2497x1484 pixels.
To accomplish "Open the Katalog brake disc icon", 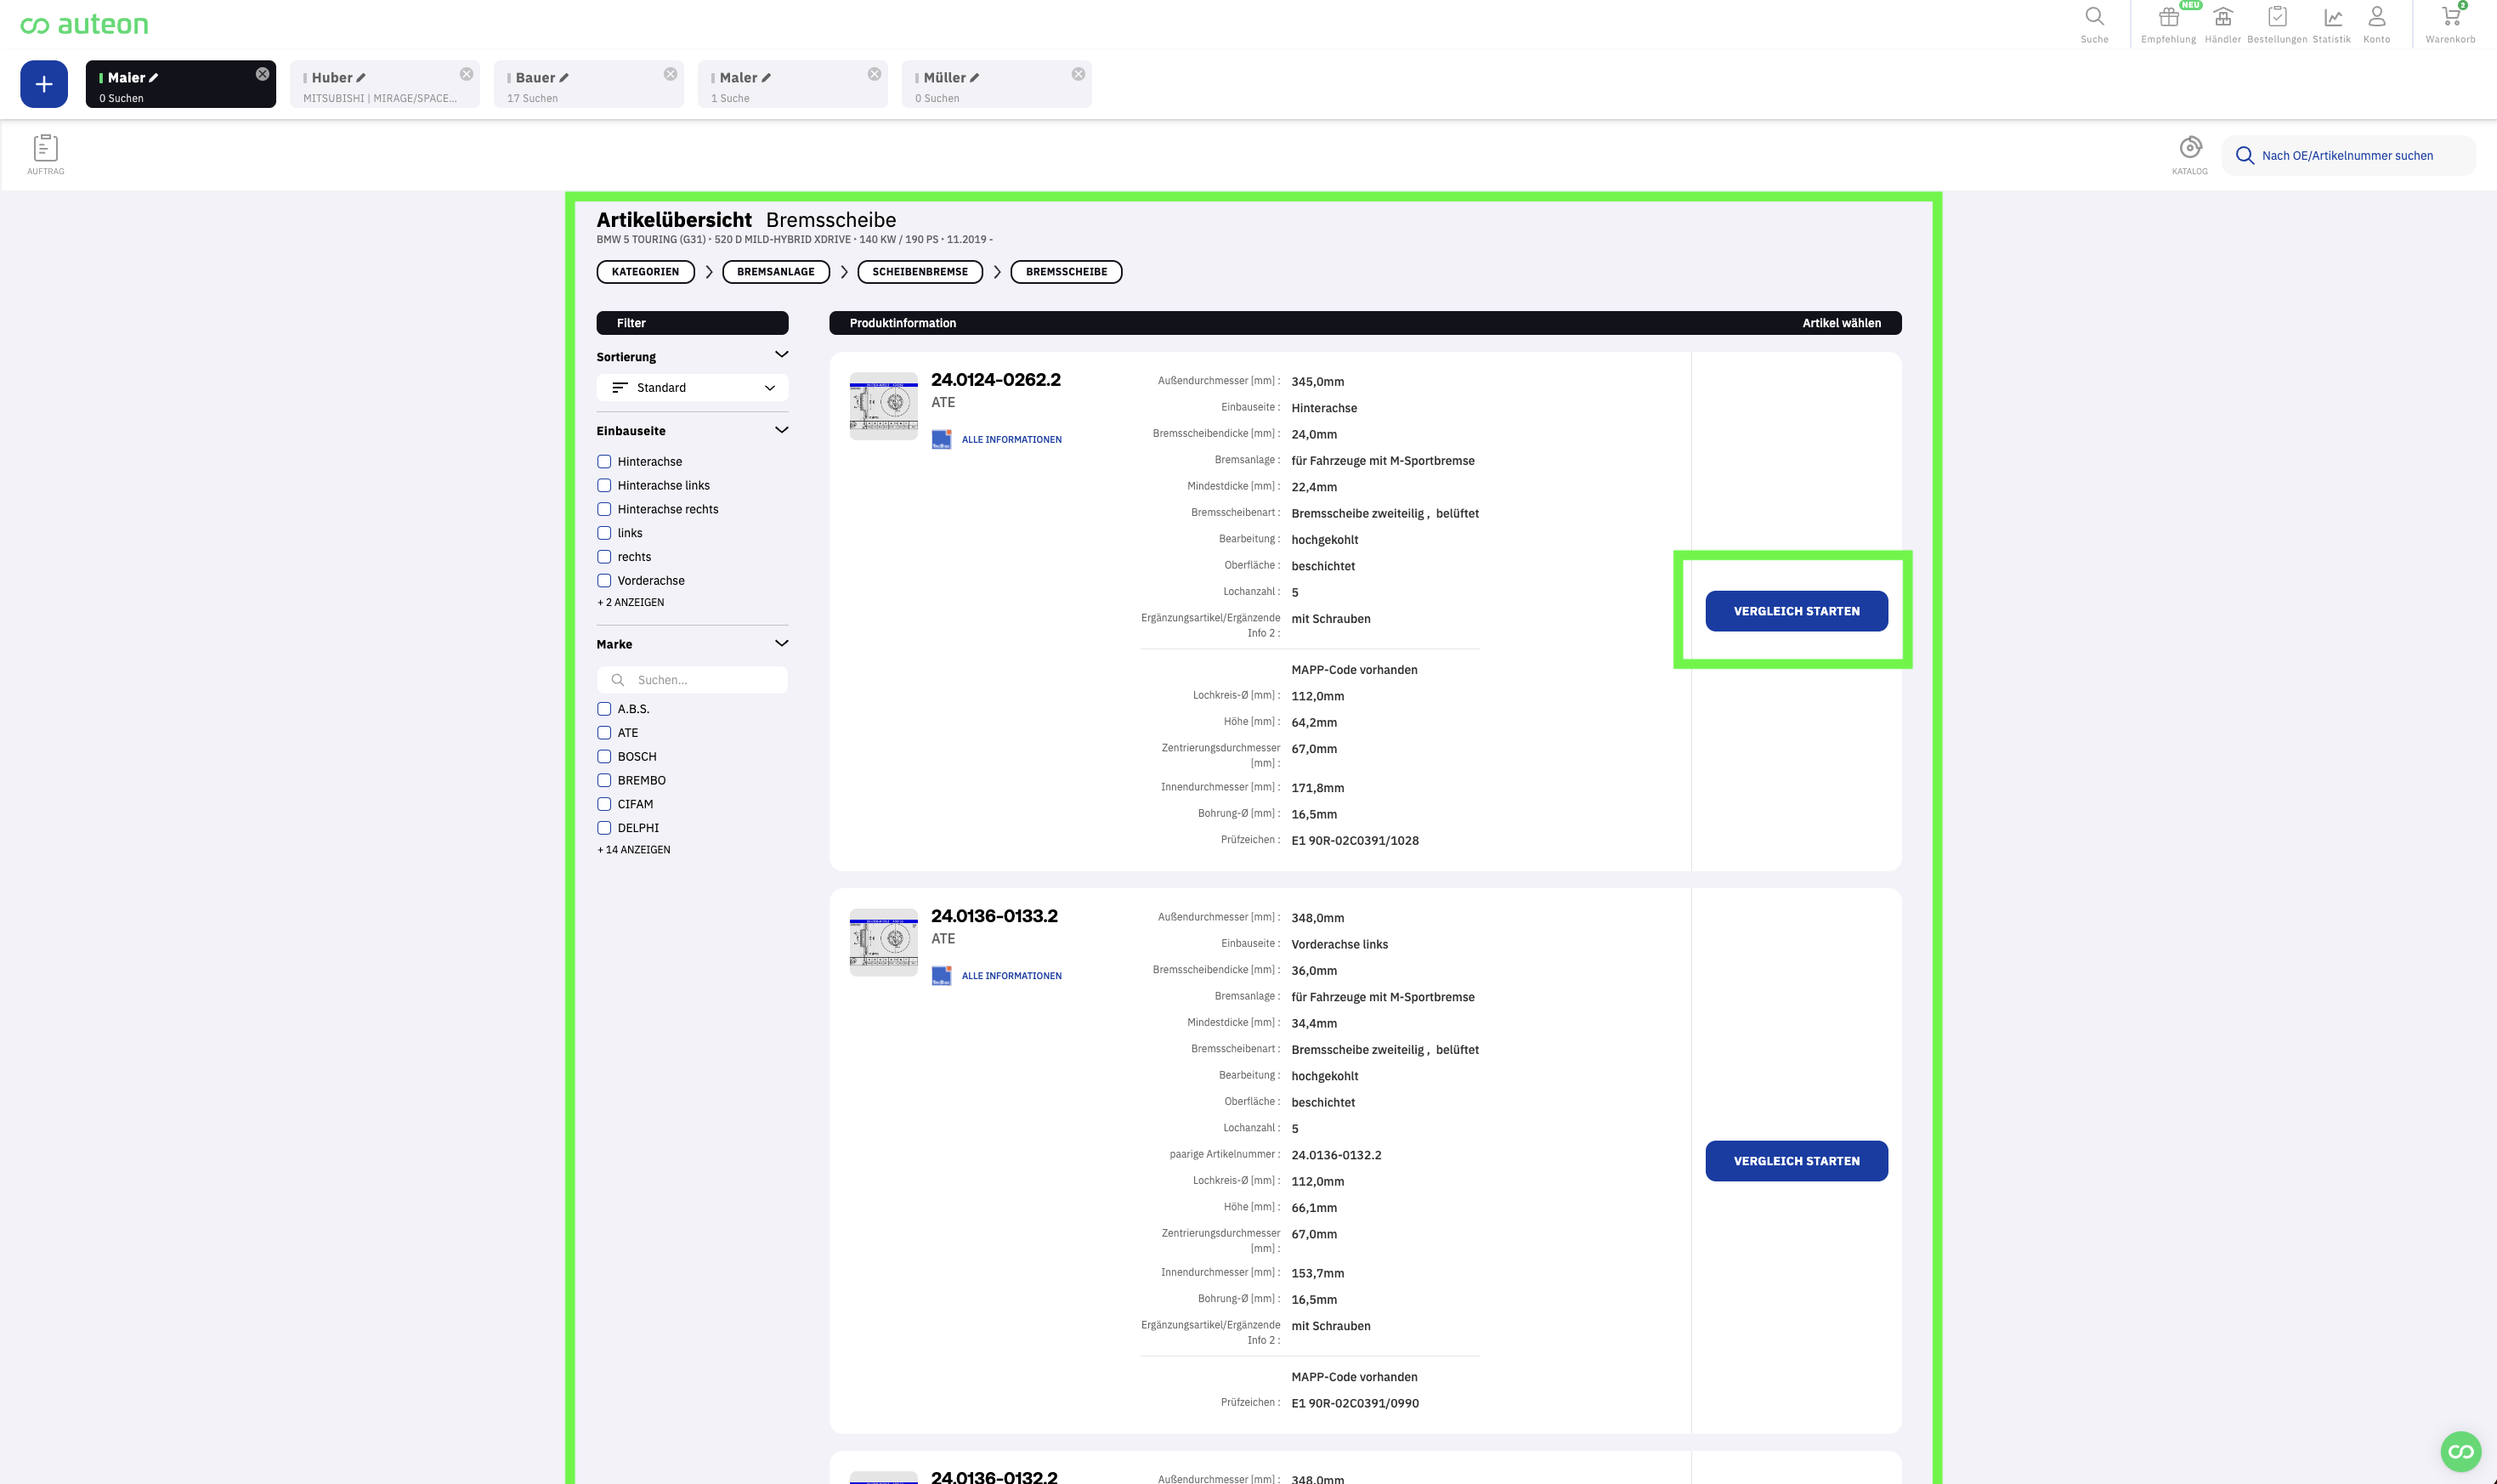I will (x=2190, y=149).
